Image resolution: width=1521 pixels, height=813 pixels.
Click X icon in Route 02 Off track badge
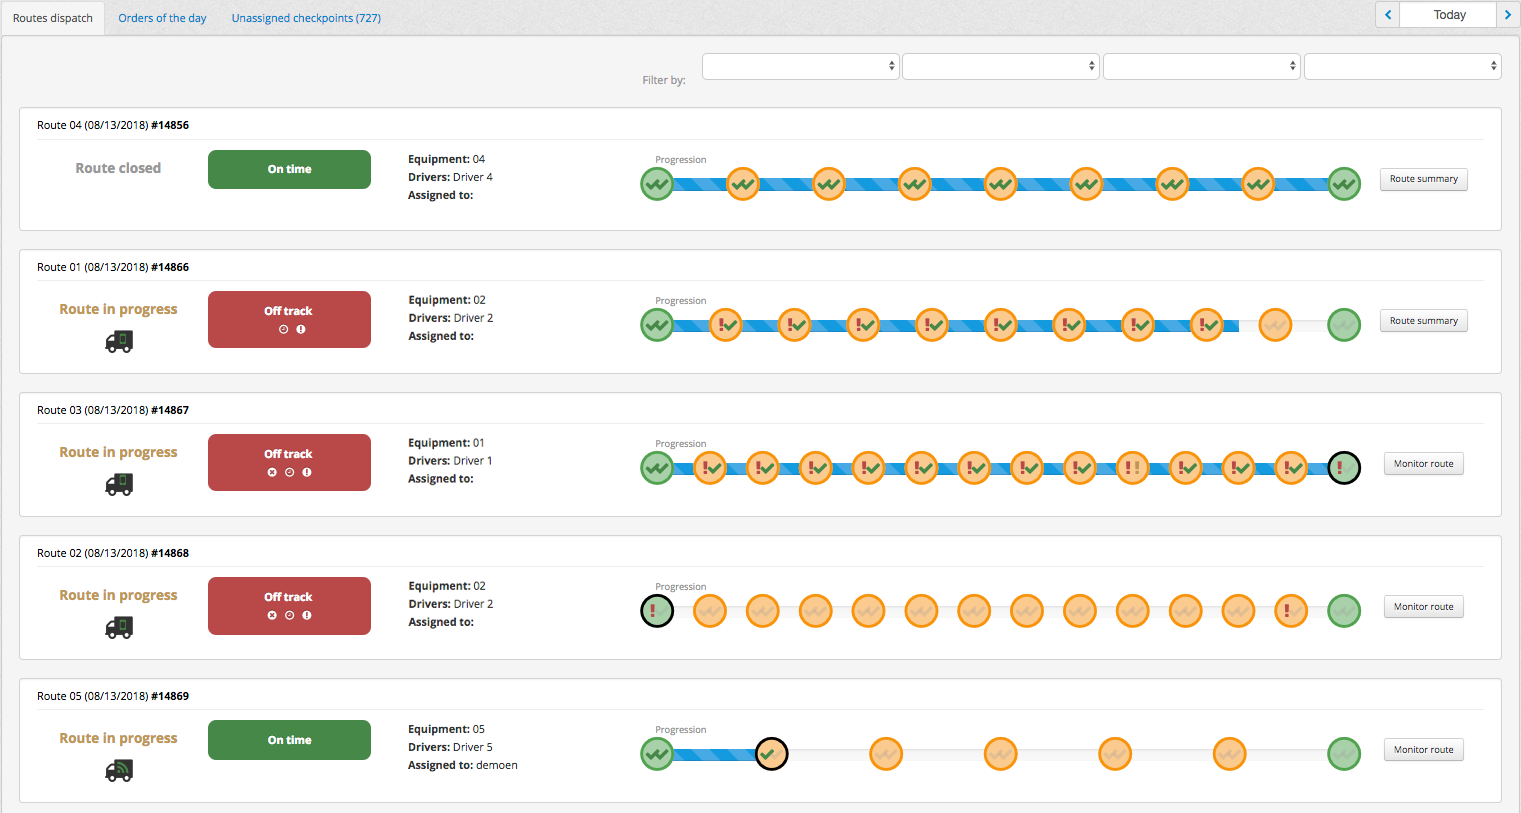point(272,615)
